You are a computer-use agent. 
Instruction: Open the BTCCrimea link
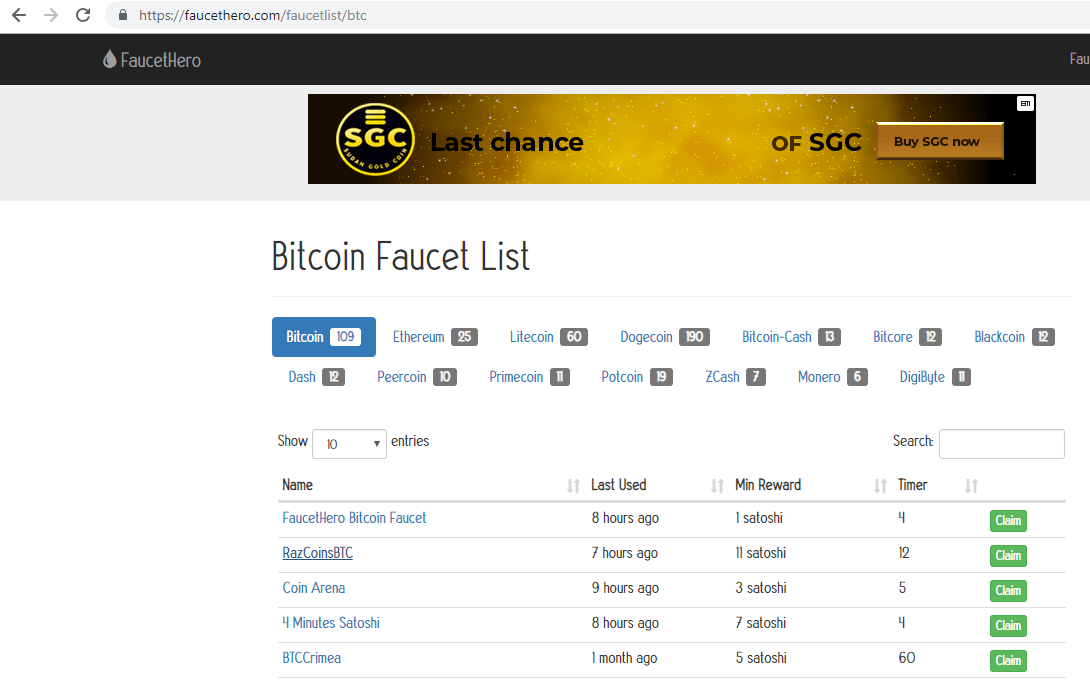click(311, 658)
